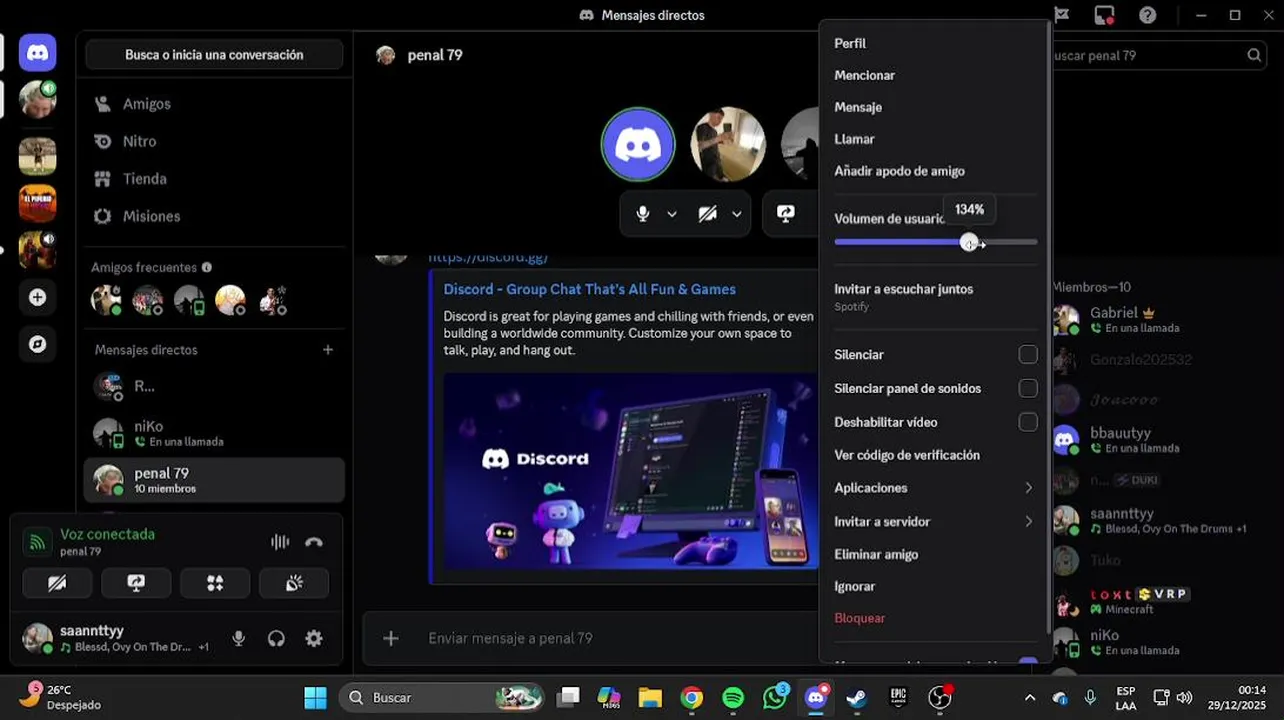Open the soundboard in voice panel

pos(294,583)
